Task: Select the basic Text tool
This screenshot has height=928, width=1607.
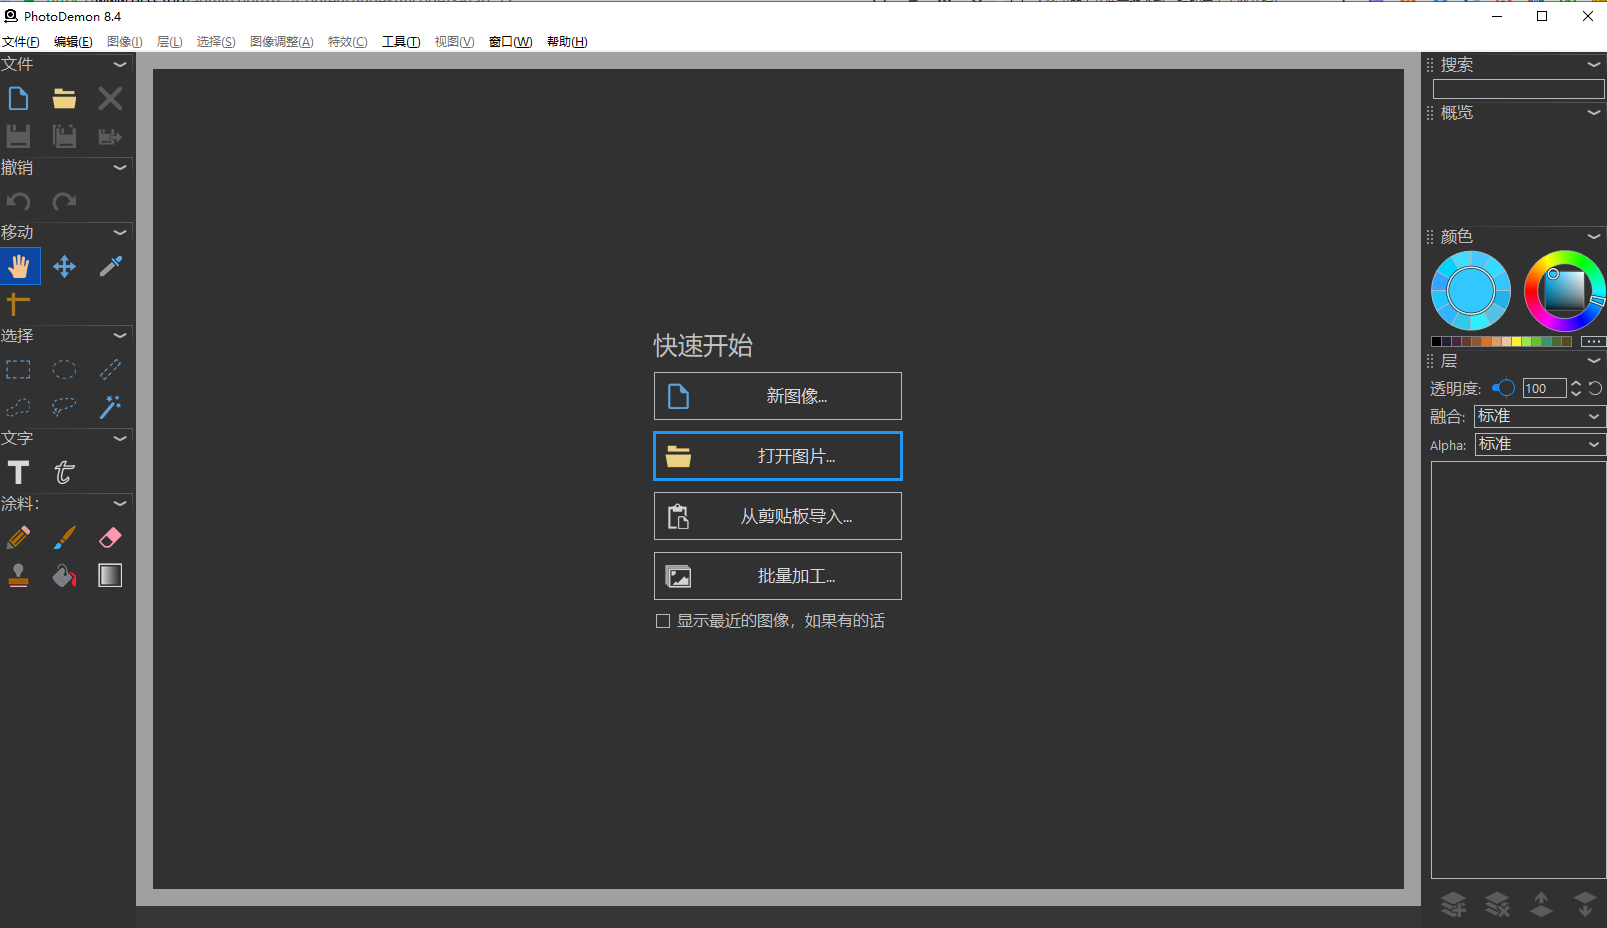Action: pos(19,473)
